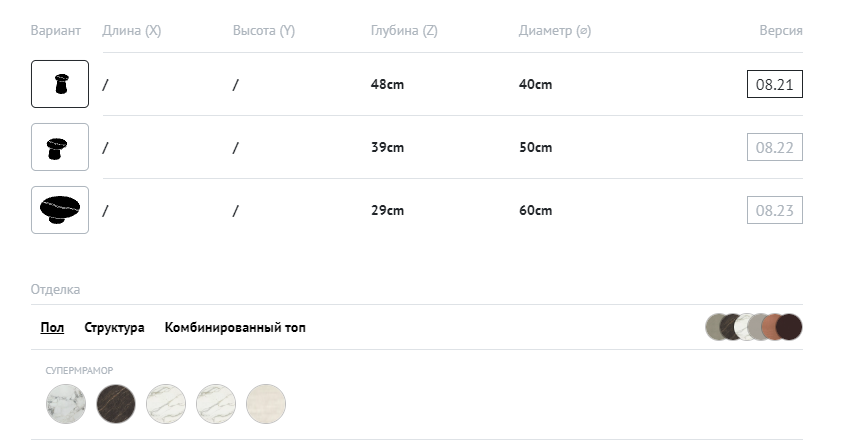Choose version 08.21
864x447 pixels.
(x=774, y=85)
